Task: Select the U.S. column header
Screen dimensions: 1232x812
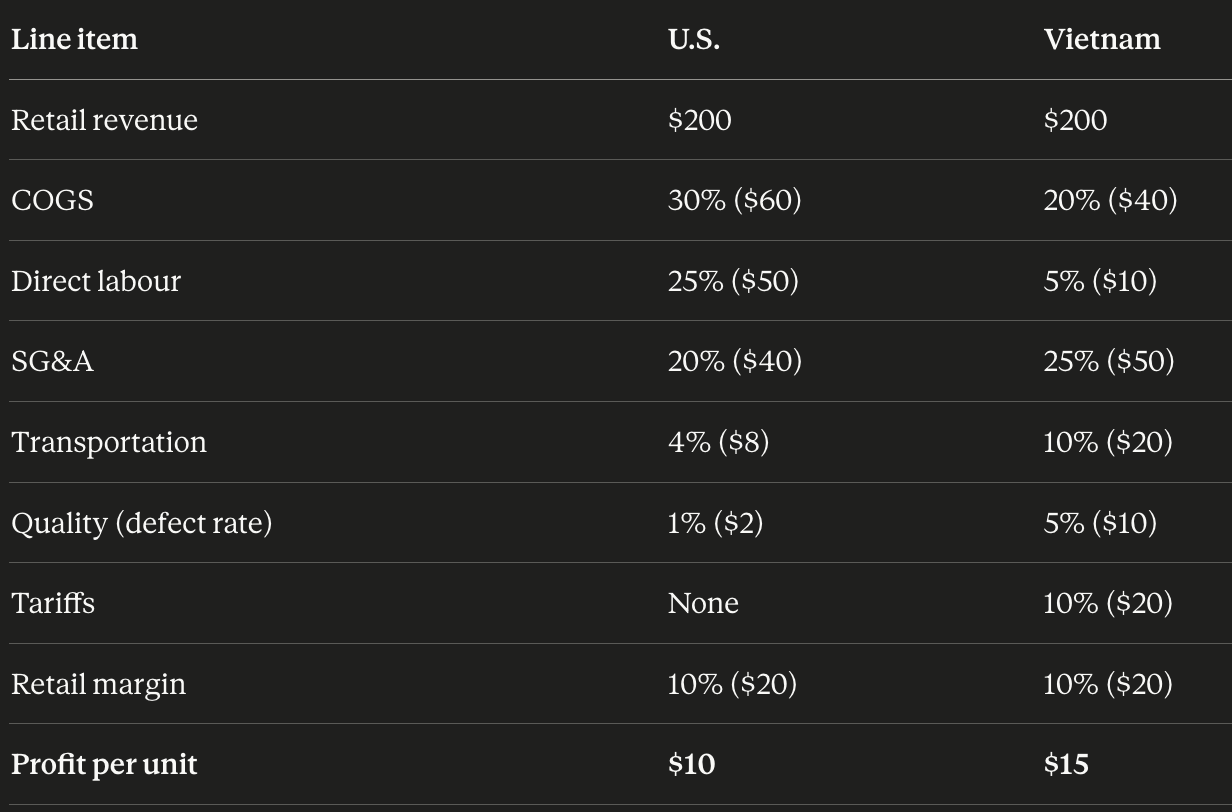Action: [694, 40]
